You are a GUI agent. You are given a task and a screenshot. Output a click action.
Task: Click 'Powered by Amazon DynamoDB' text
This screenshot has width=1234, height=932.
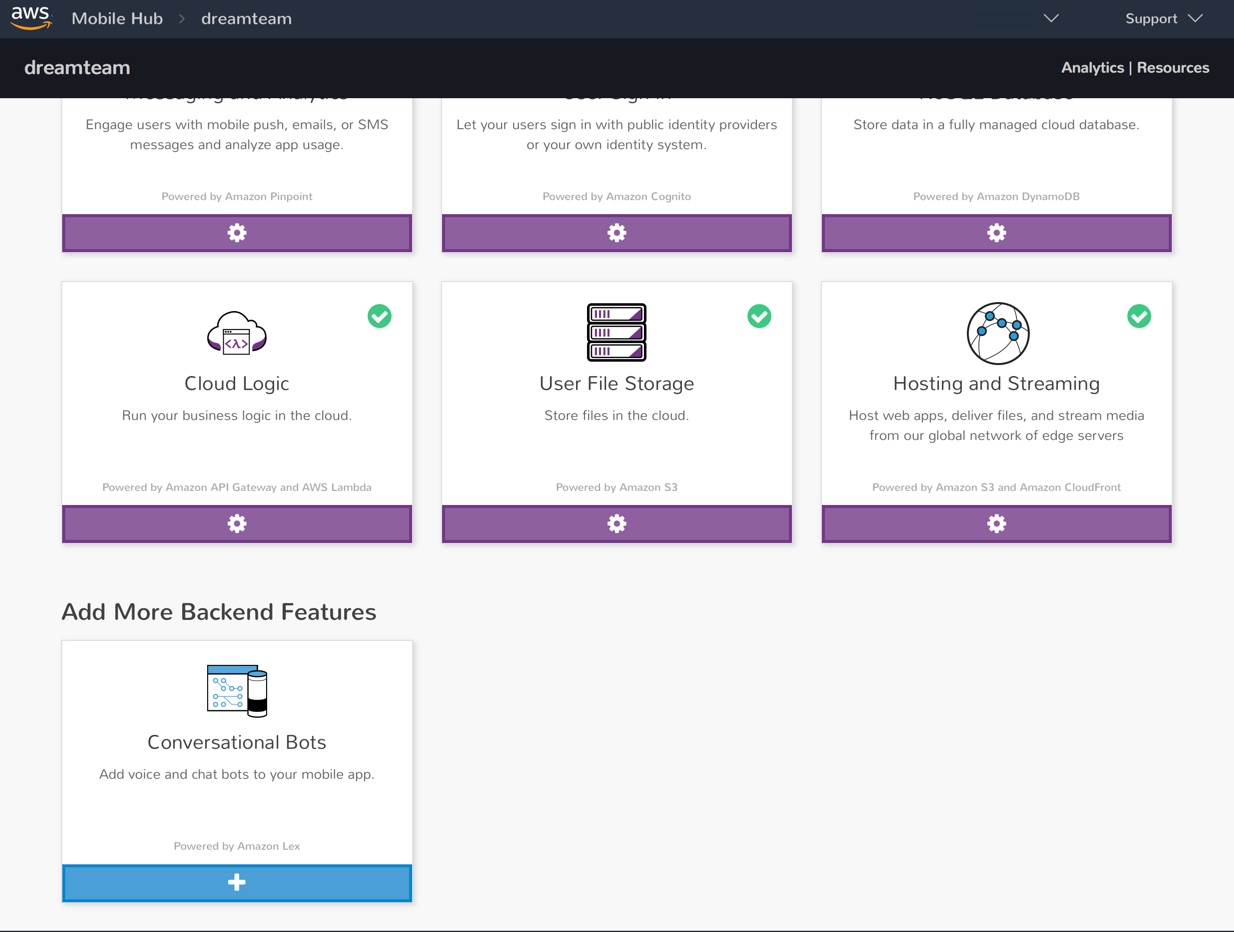997,196
